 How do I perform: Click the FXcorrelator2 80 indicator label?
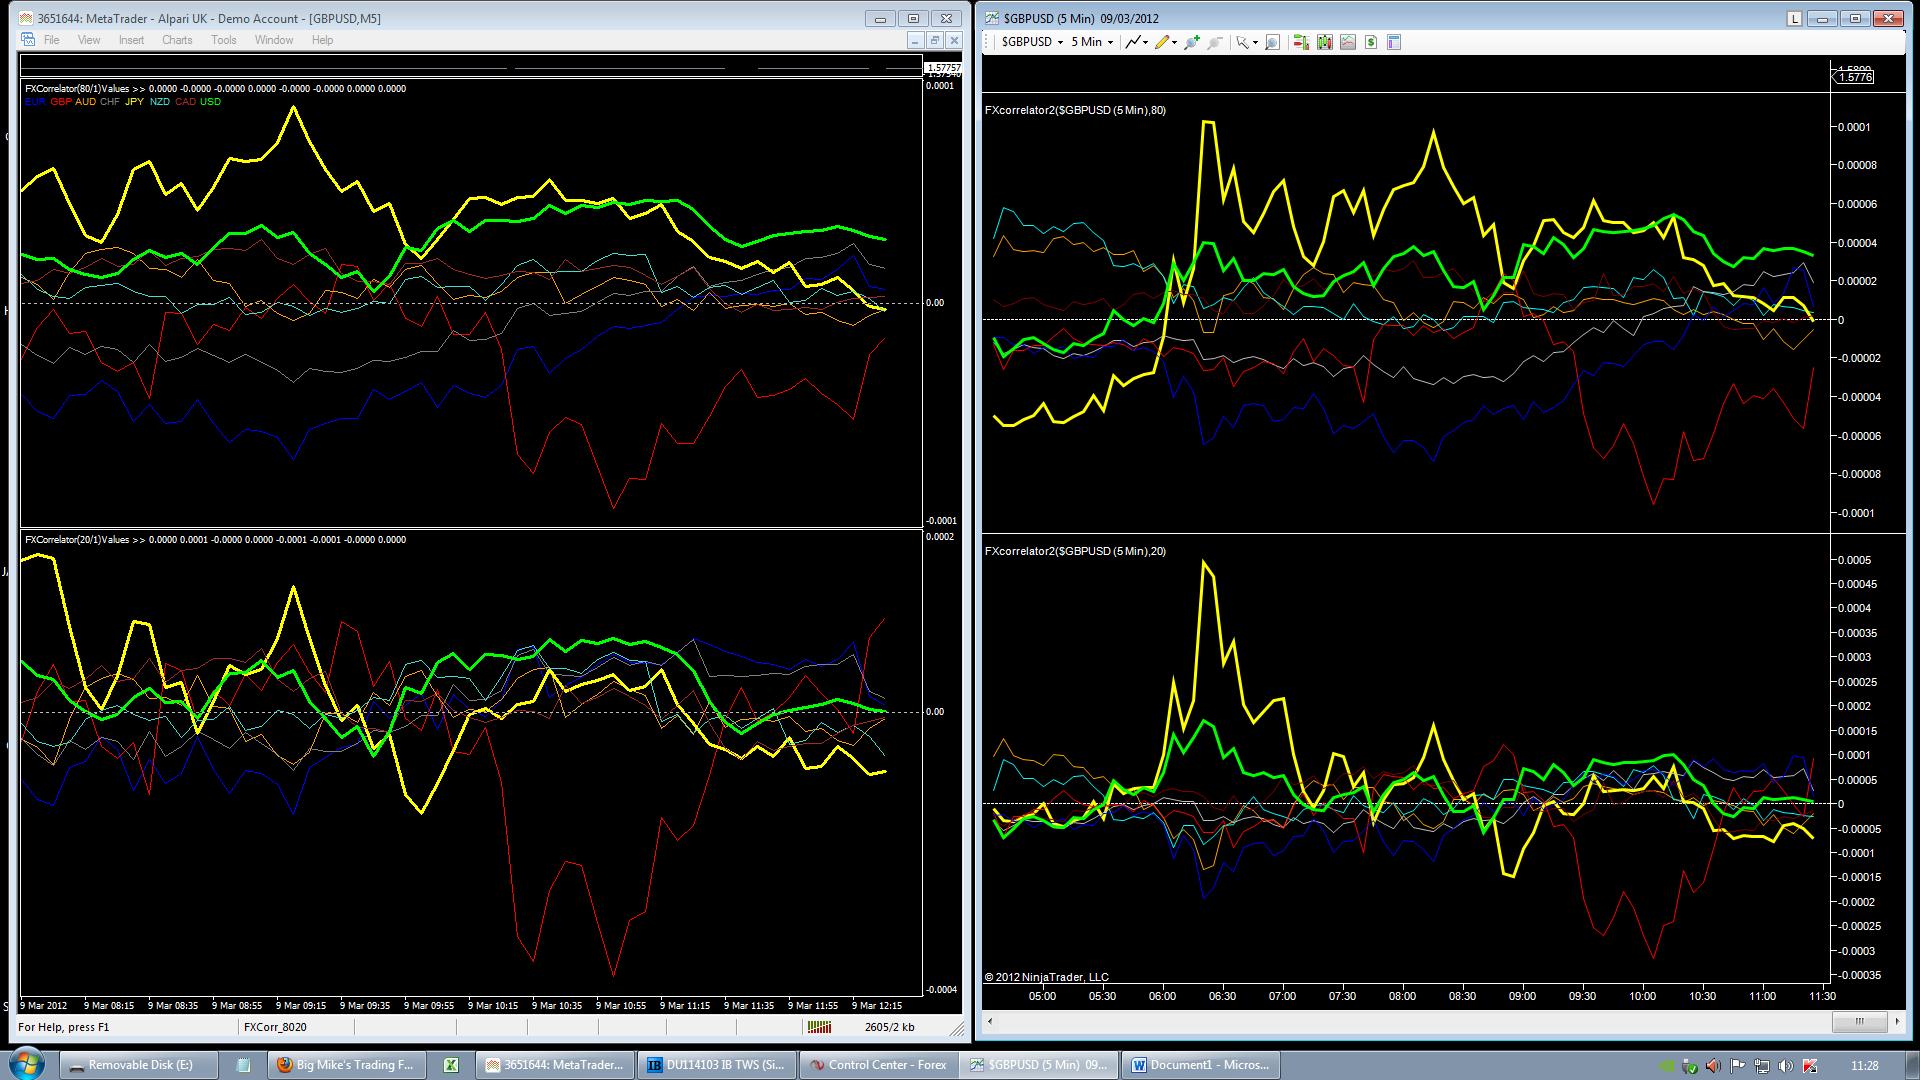click(1075, 110)
